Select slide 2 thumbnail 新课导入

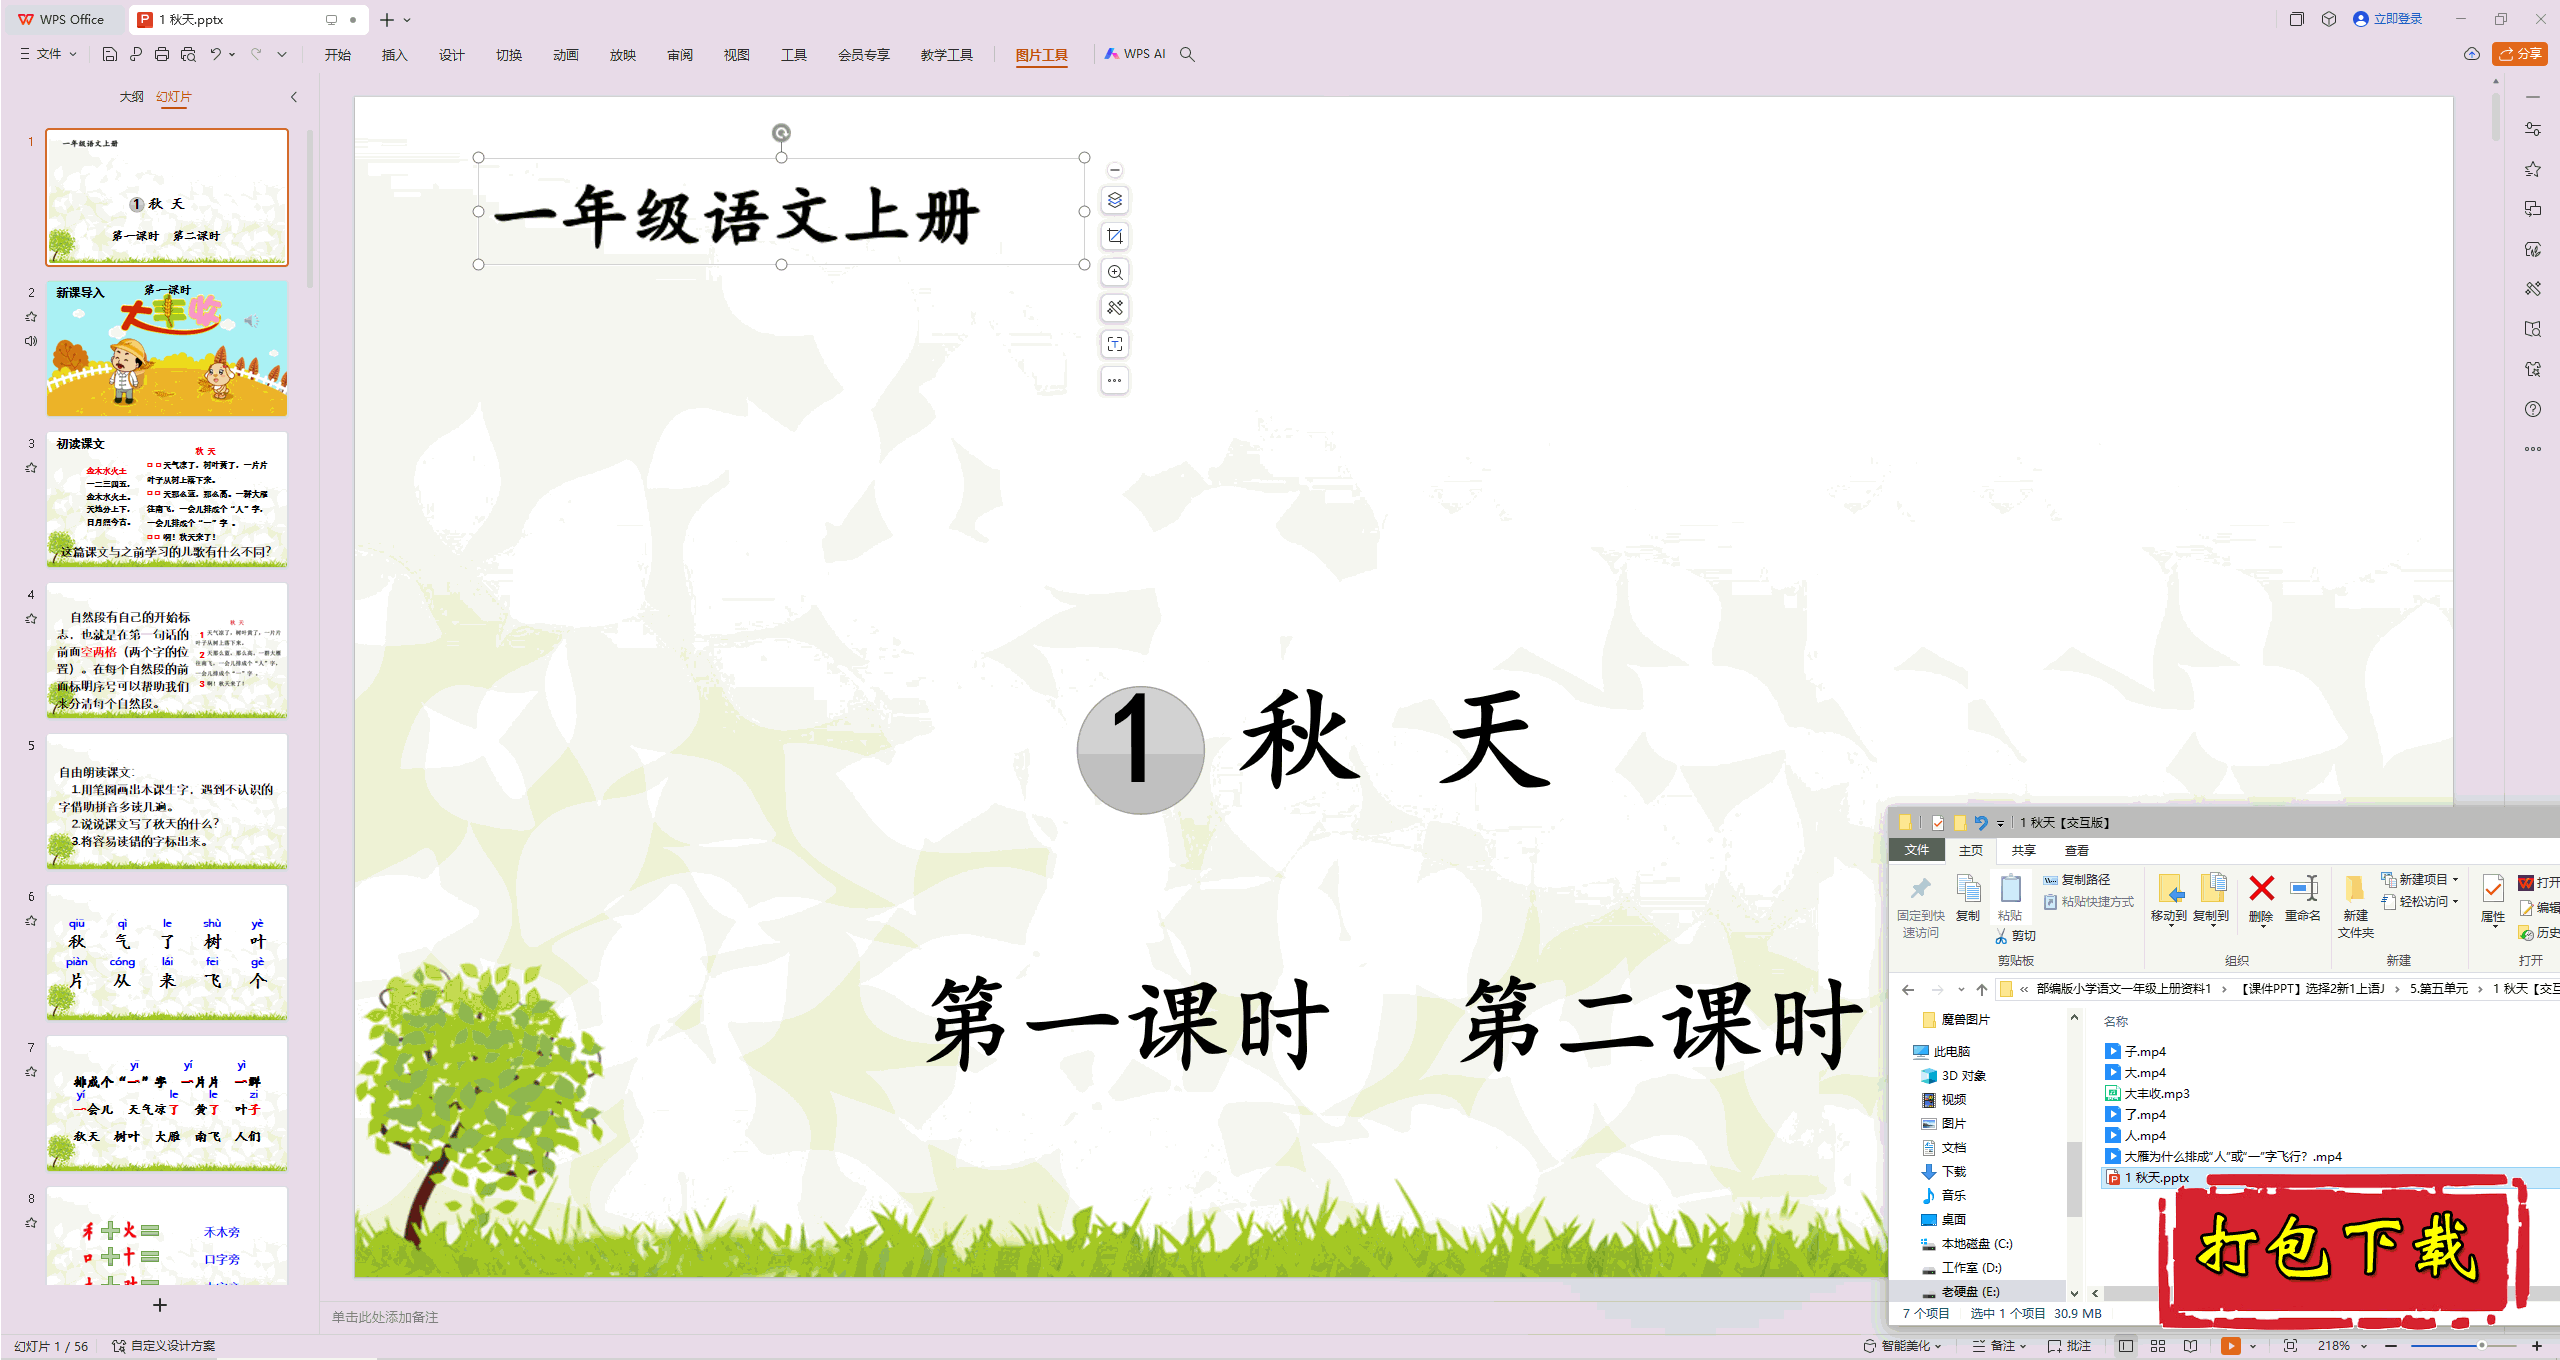point(167,348)
